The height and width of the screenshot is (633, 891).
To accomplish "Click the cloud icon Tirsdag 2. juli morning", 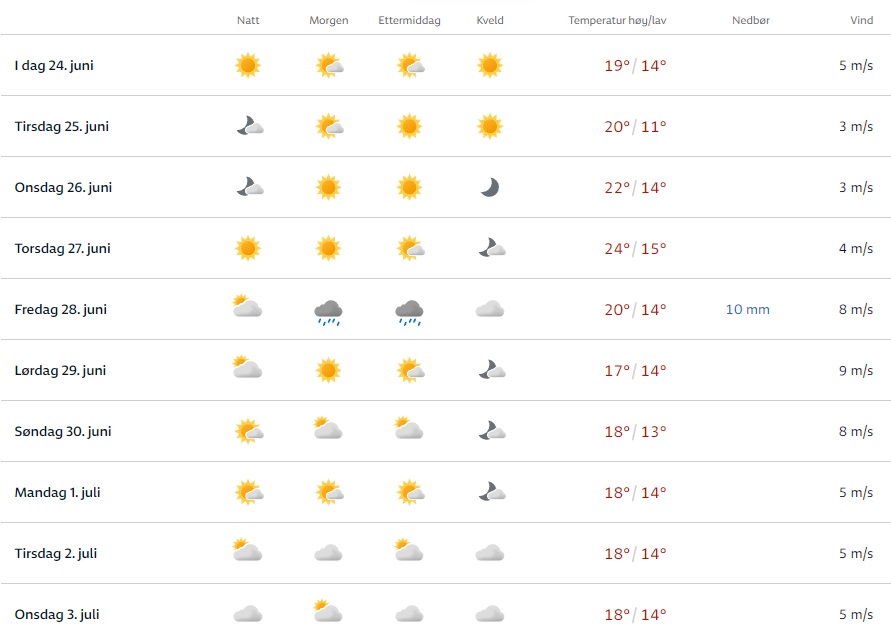I will [328, 553].
